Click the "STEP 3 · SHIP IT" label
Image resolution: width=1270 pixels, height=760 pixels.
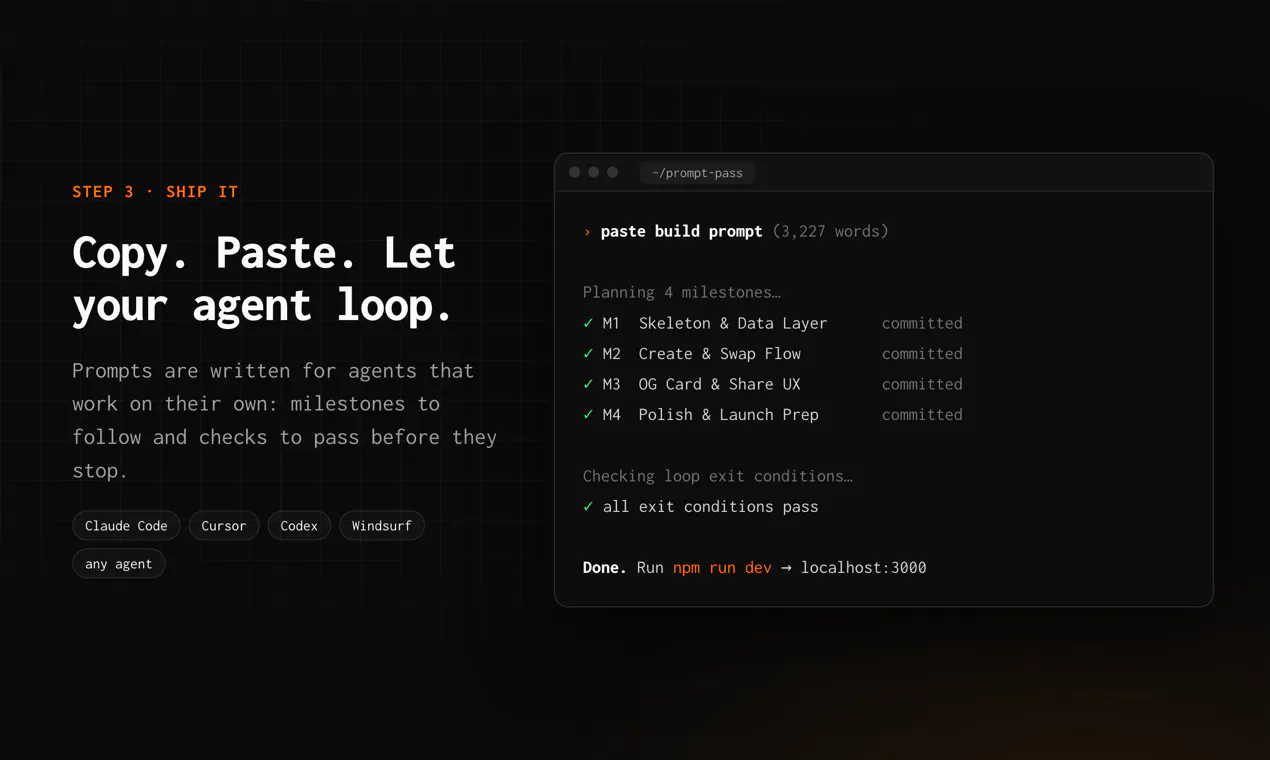tap(155, 192)
